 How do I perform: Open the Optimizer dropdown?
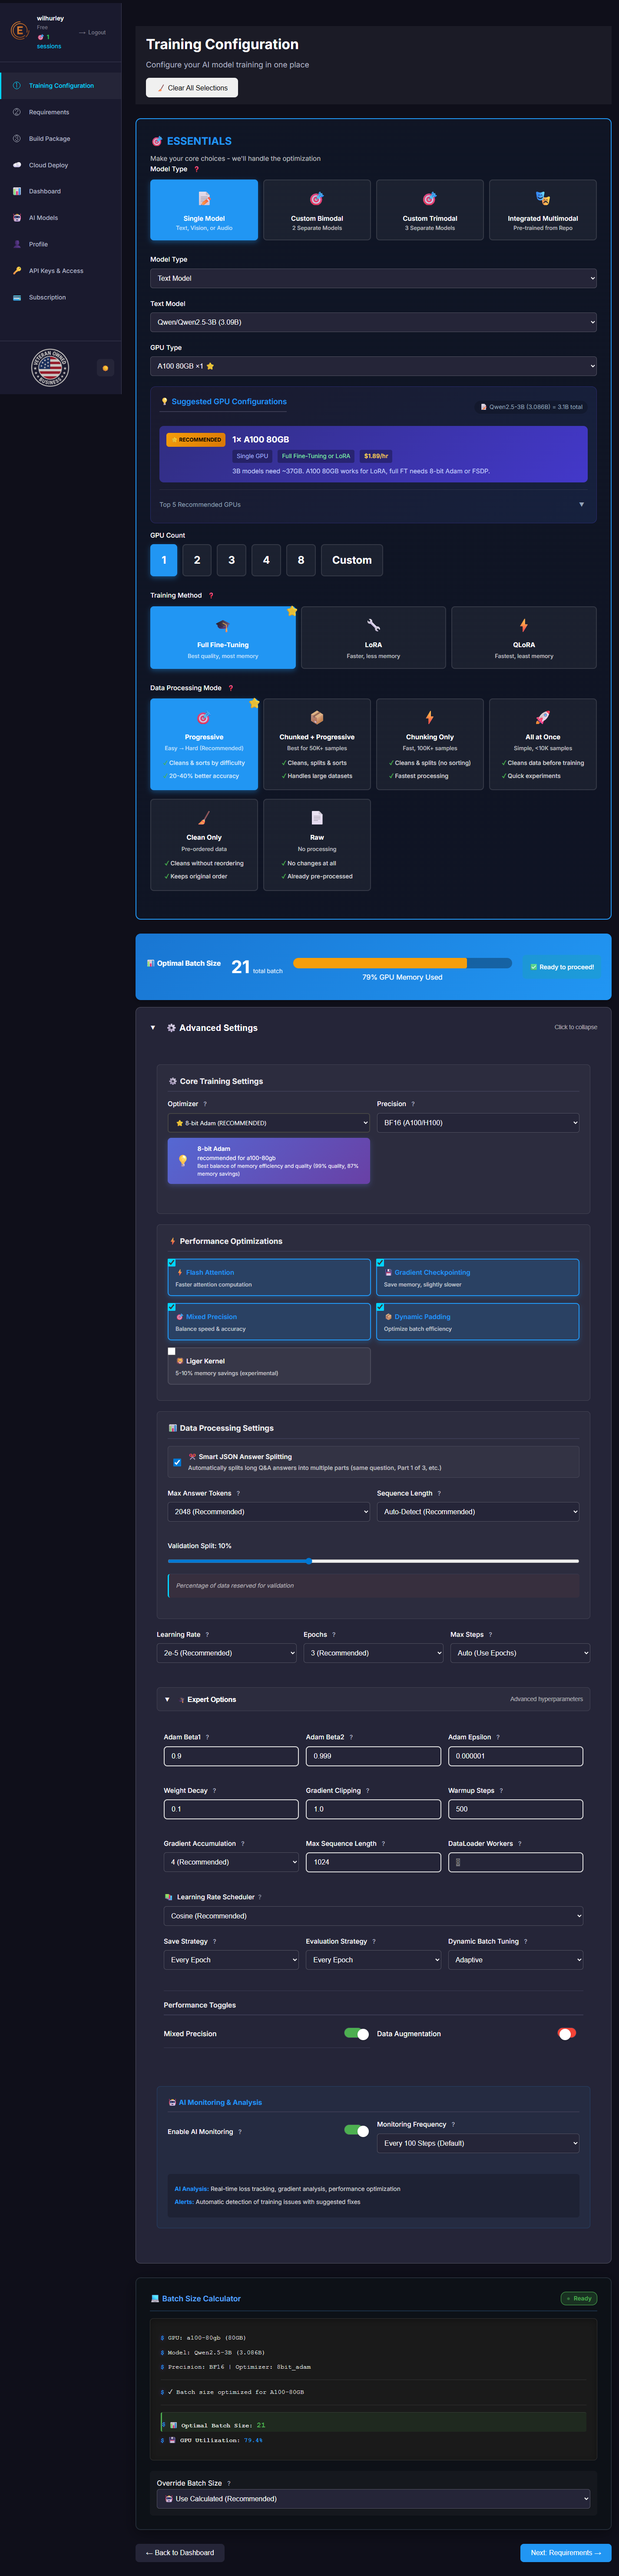[x=268, y=1123]
